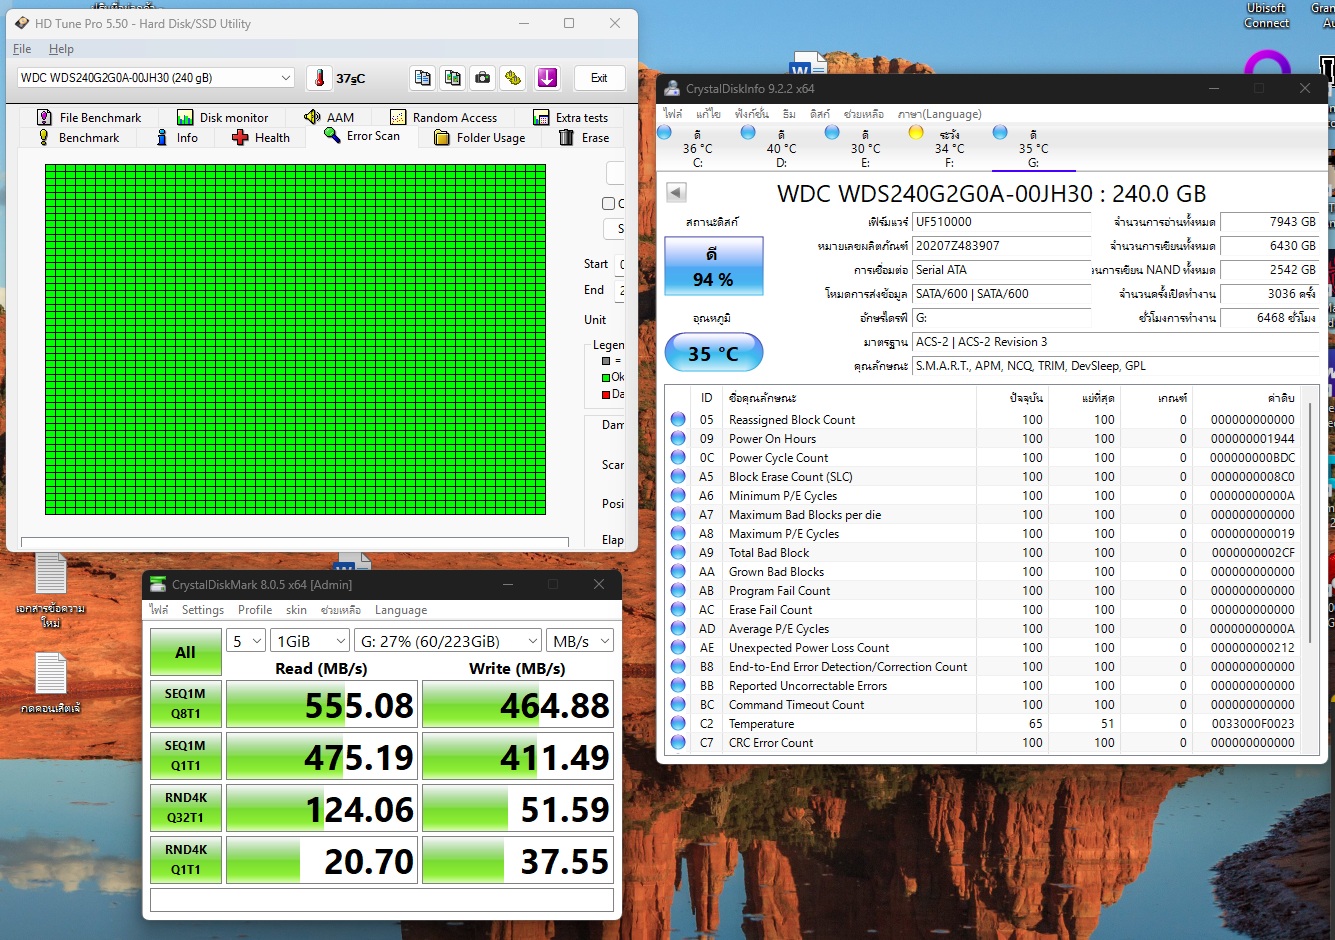Click the purple down-arrow tray icon
This screenshot has width=1335, height=940.
point(547,78)
